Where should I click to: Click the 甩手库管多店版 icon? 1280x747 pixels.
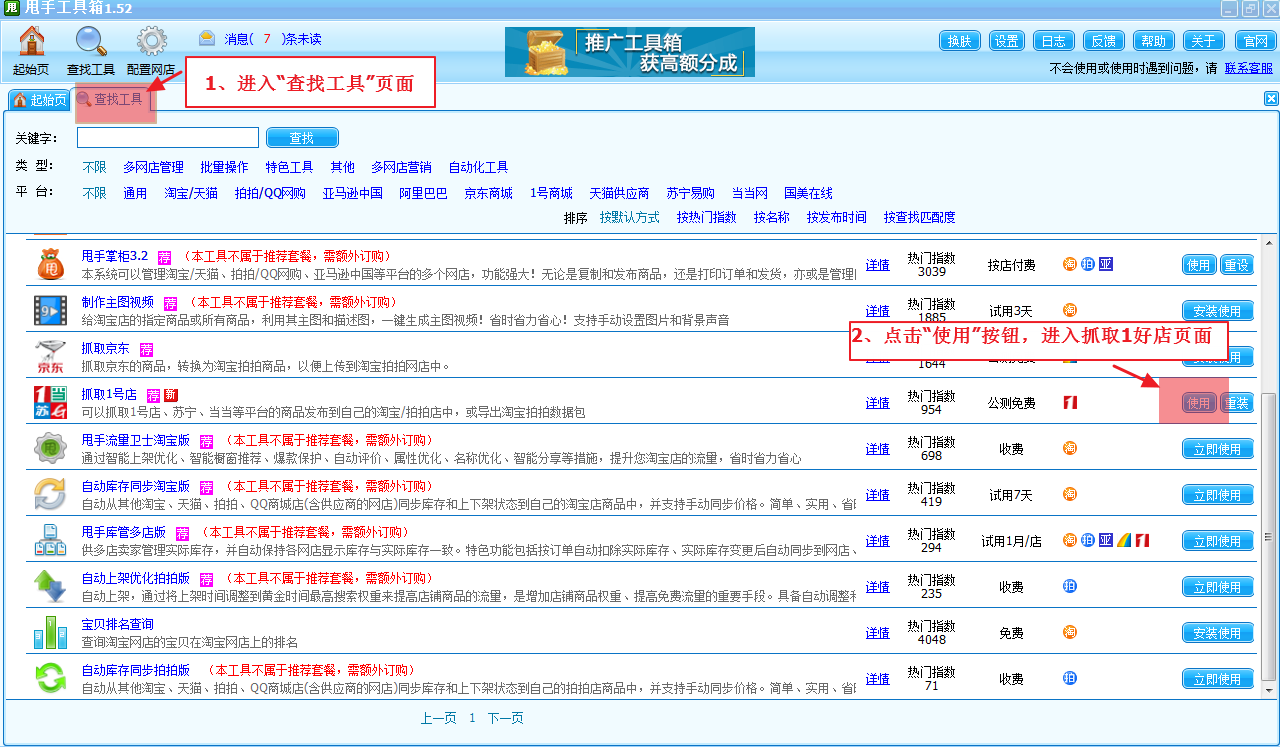pos(50,541)
